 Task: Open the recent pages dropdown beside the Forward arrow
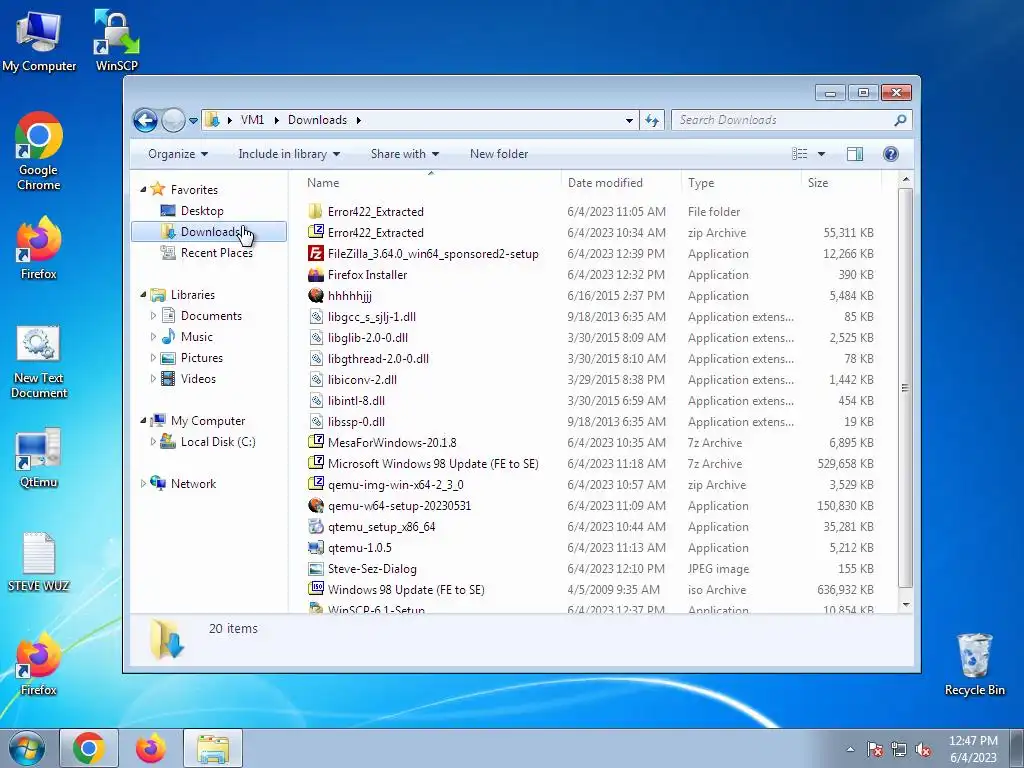[193, 121]
